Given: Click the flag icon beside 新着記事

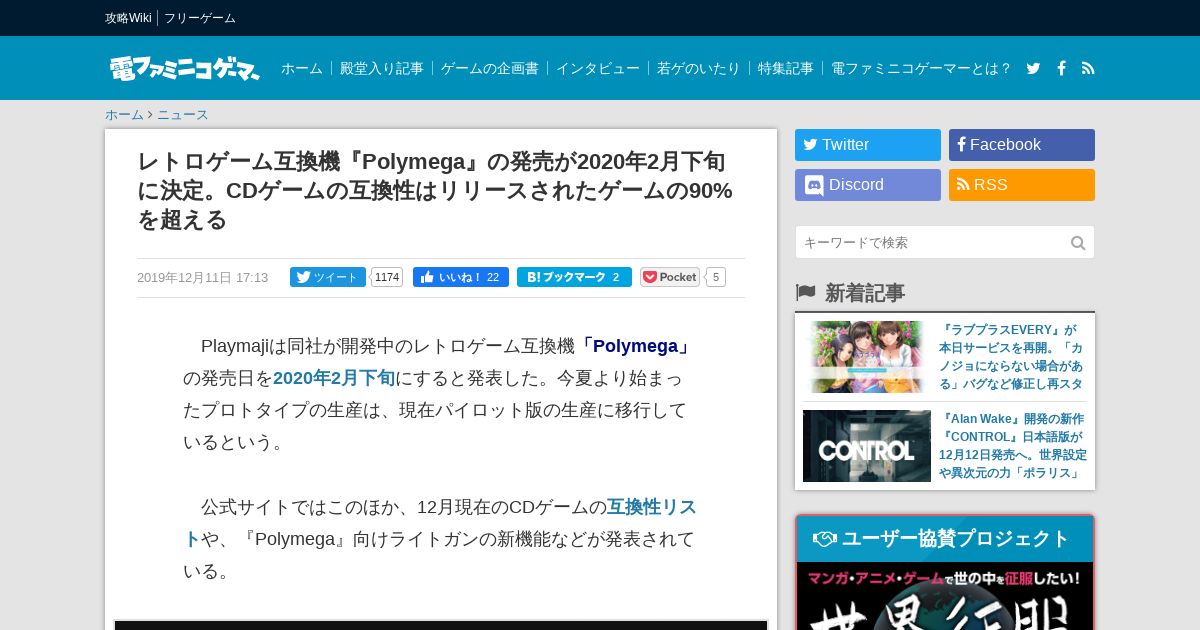Looking at the screenshot, I should click(806, 292).
